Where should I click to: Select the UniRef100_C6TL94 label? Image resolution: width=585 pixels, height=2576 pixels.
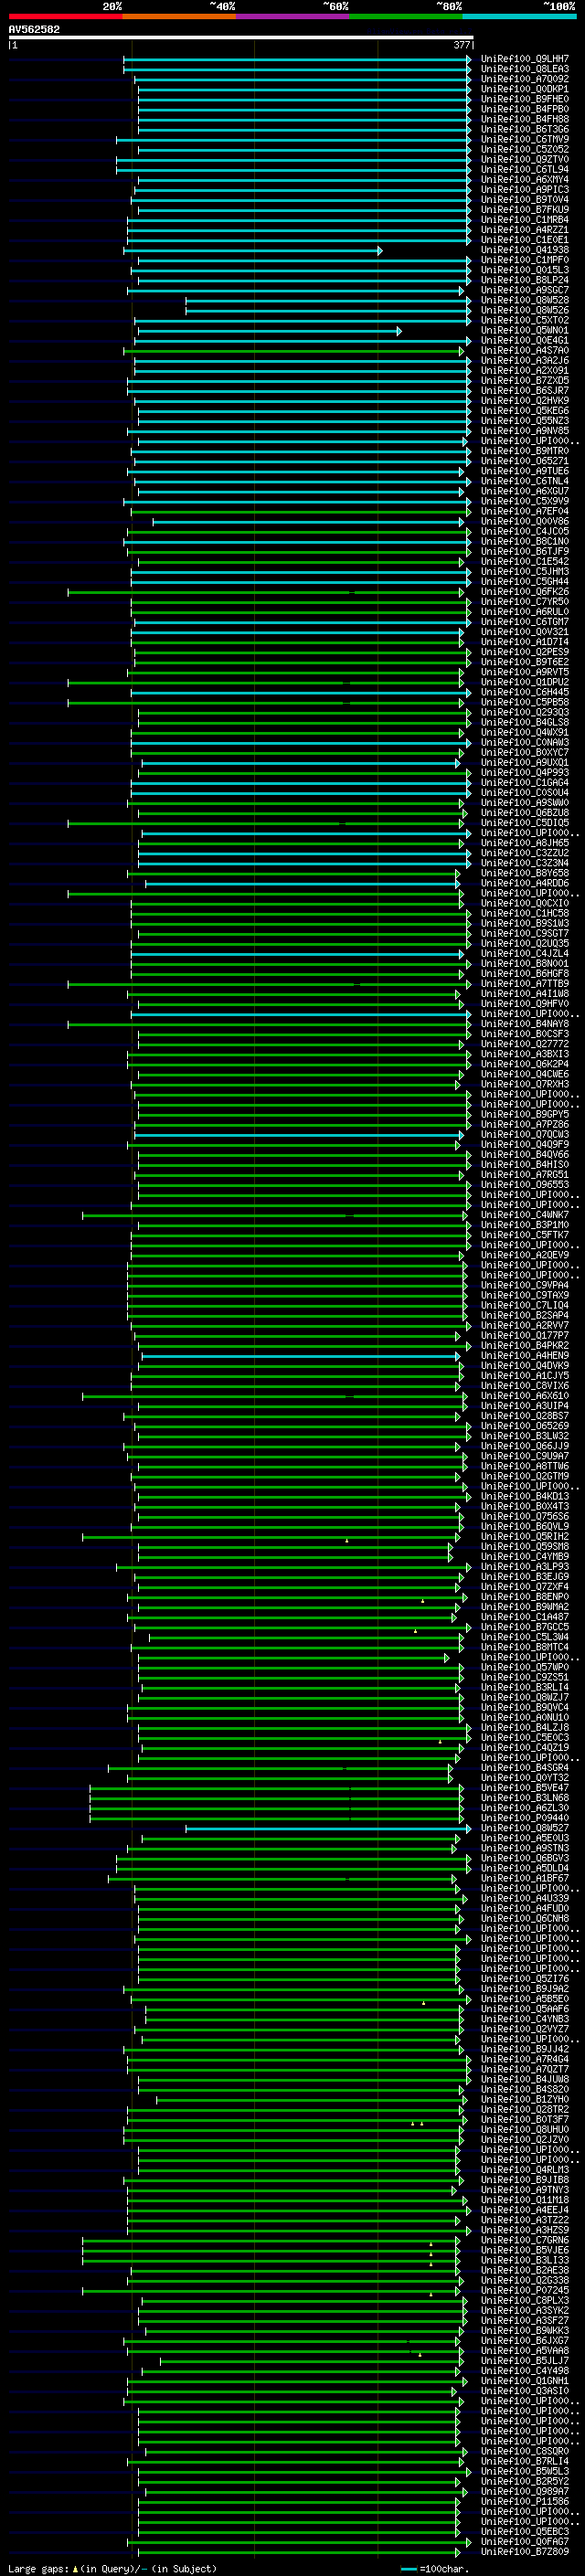click(x=525, y=169)
